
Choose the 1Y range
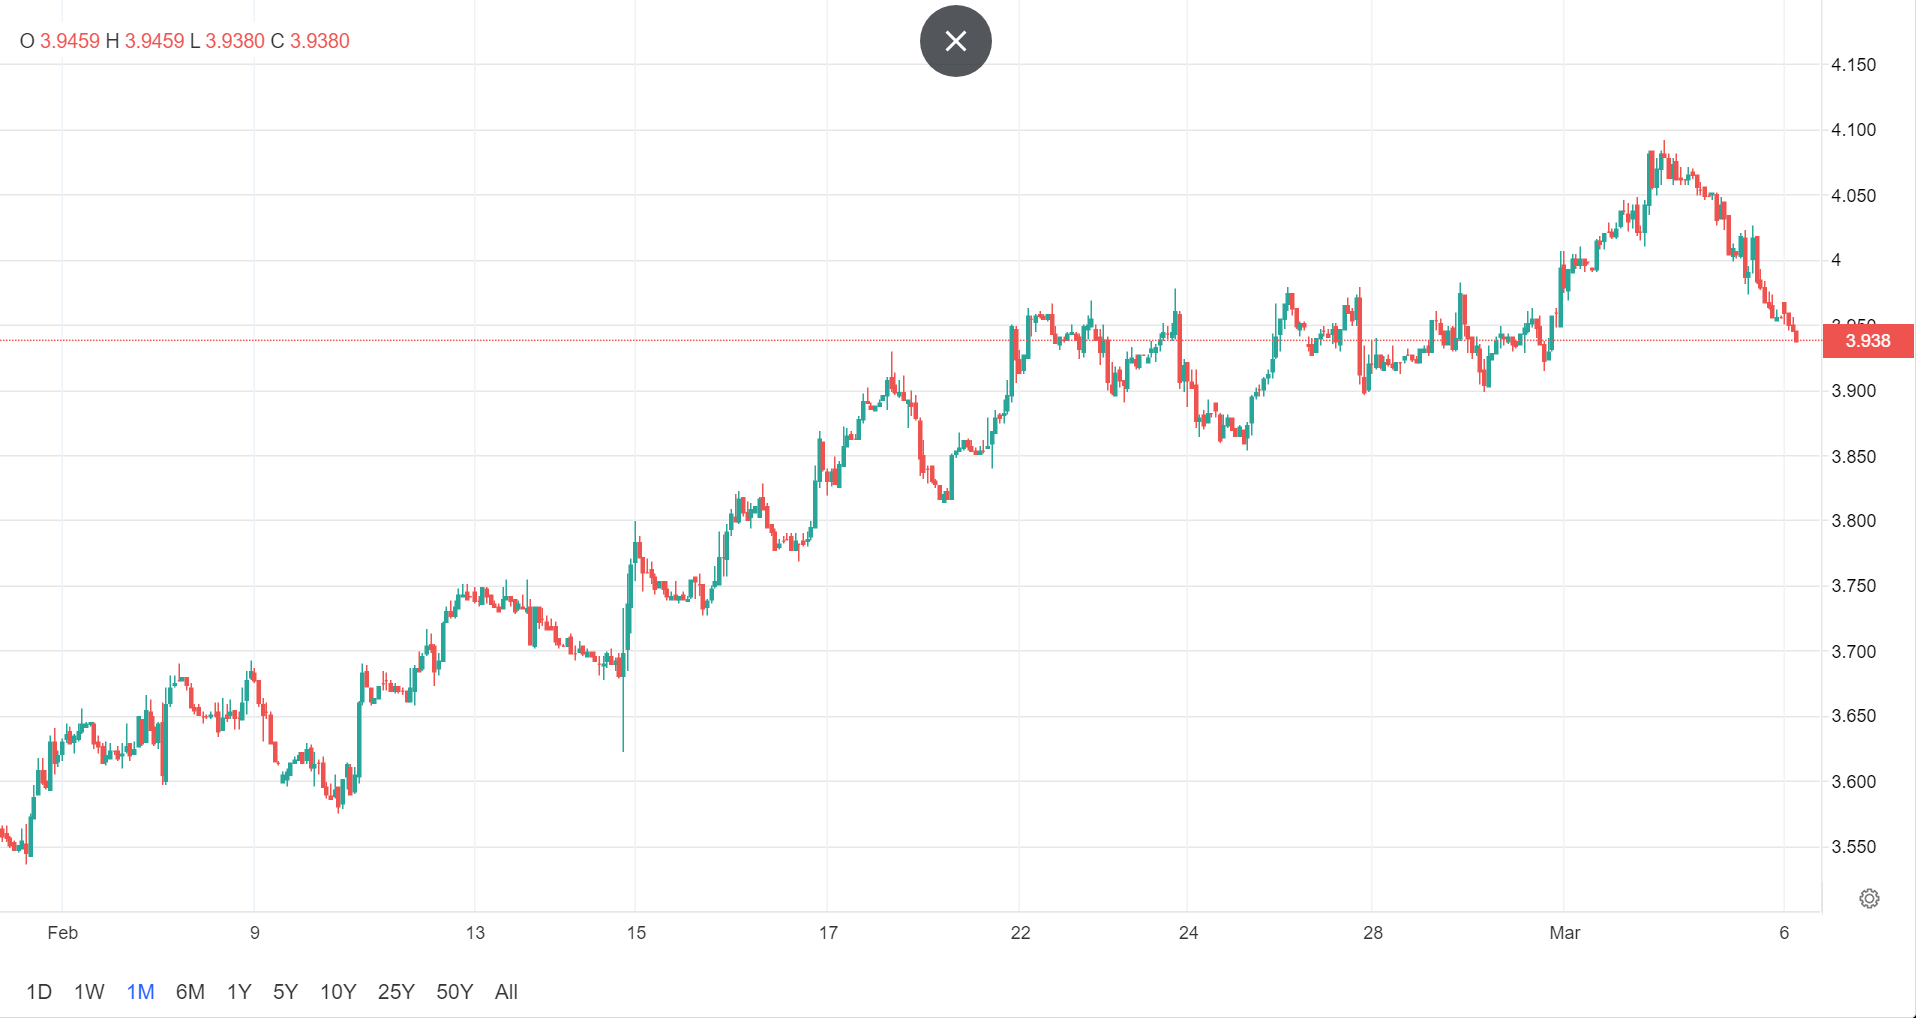(x=239, y=992)
